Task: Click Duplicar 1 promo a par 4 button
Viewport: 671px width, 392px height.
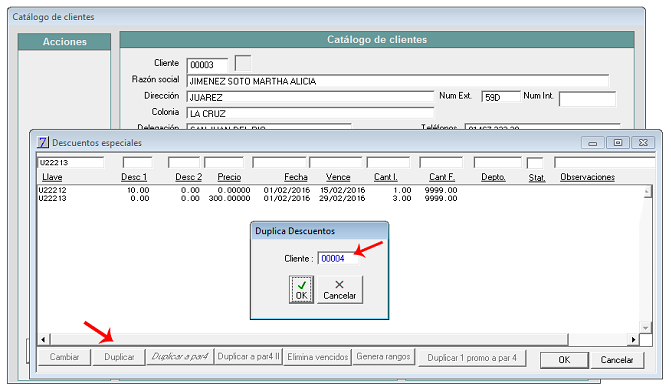Action: (x=472, y=358)
